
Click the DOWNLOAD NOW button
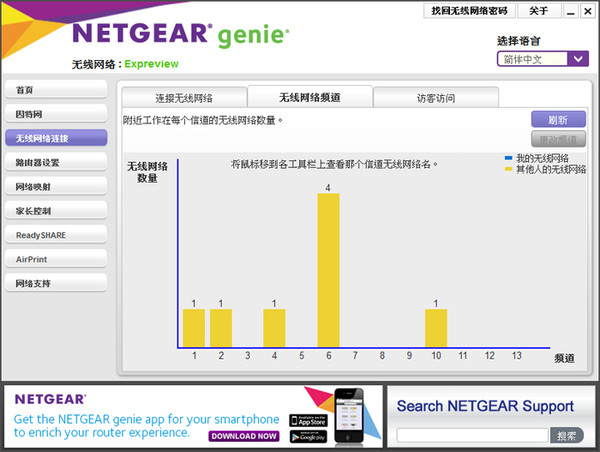click(x=244, y=436)
